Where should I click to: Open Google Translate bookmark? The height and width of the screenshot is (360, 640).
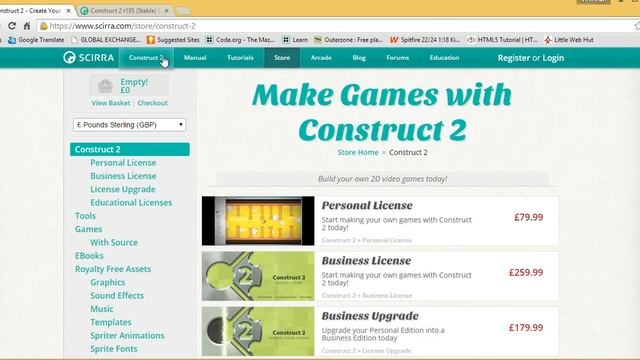36,40
